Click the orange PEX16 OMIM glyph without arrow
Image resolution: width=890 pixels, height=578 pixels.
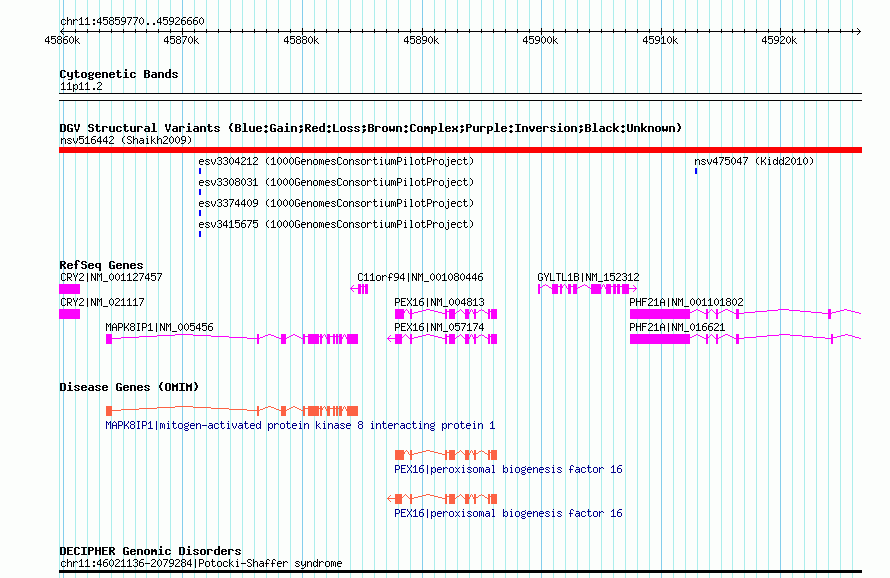point(446,455)
